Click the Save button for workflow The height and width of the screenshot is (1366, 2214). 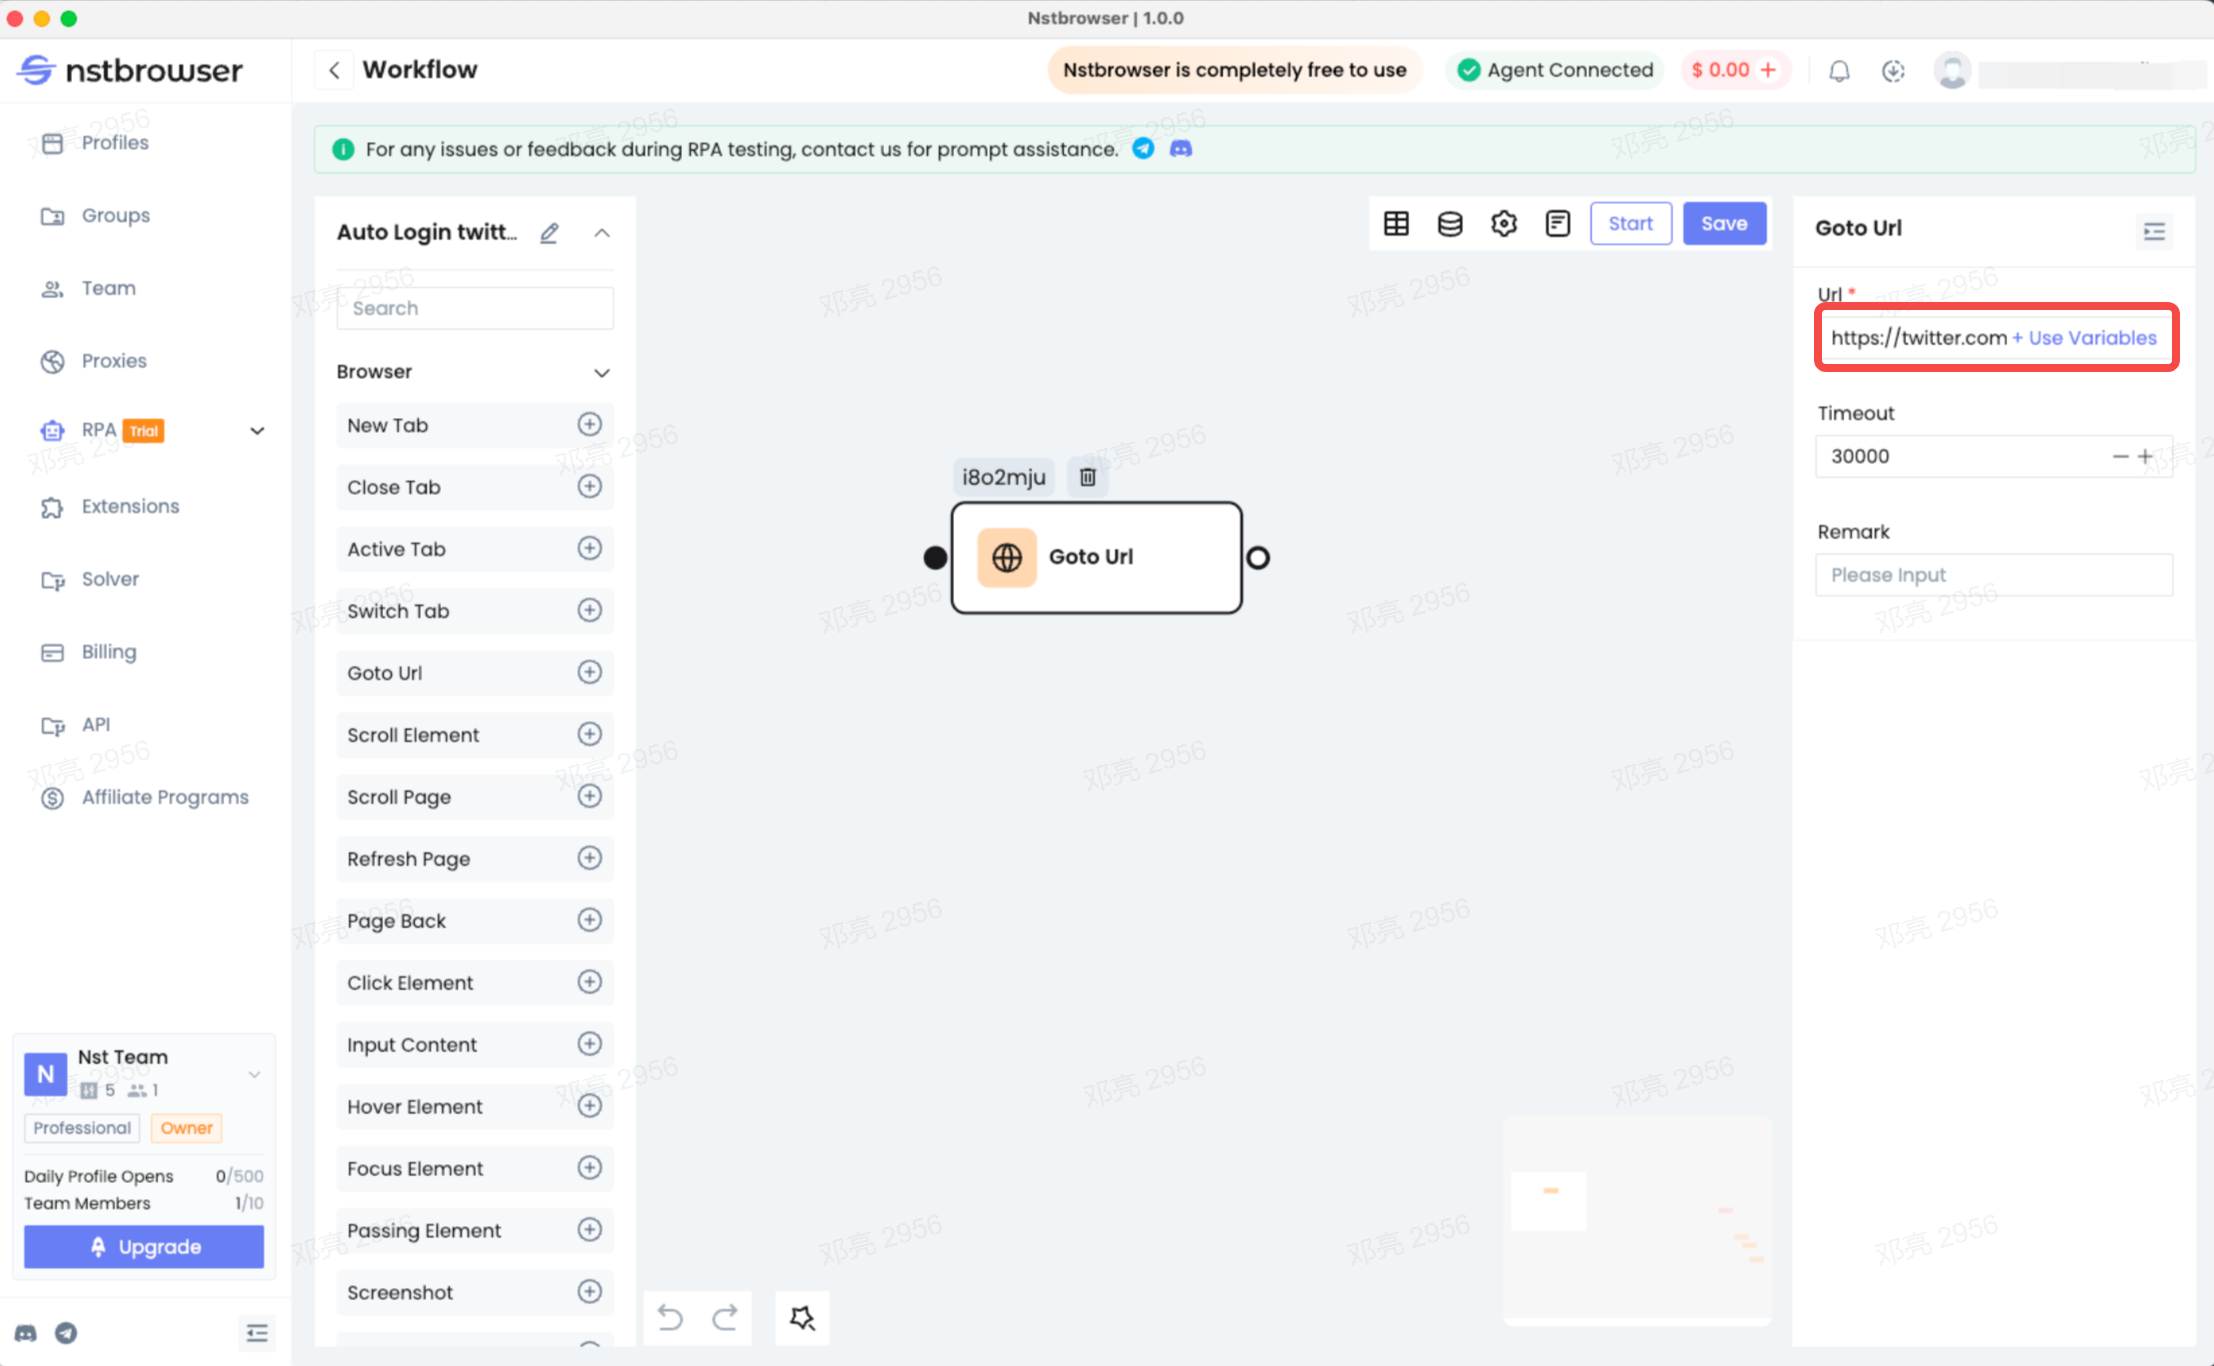click(1724, 223)
